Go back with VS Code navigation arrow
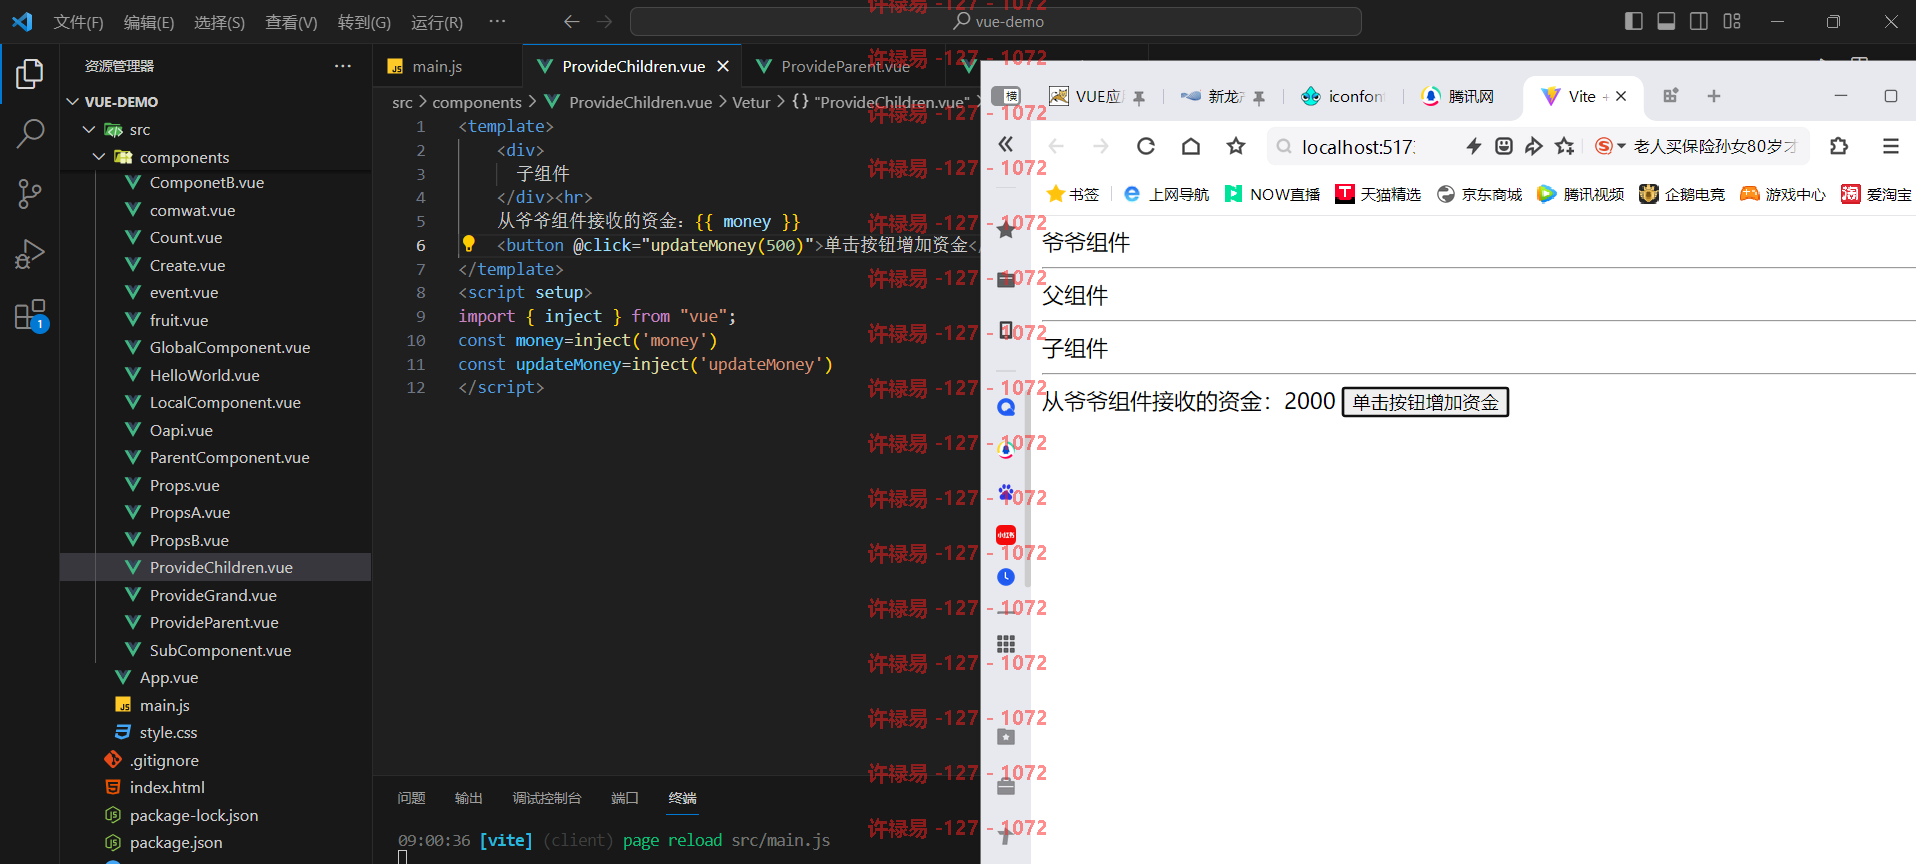The height and width of the screenshot is (864, 1916). click(x=571, y=21)
